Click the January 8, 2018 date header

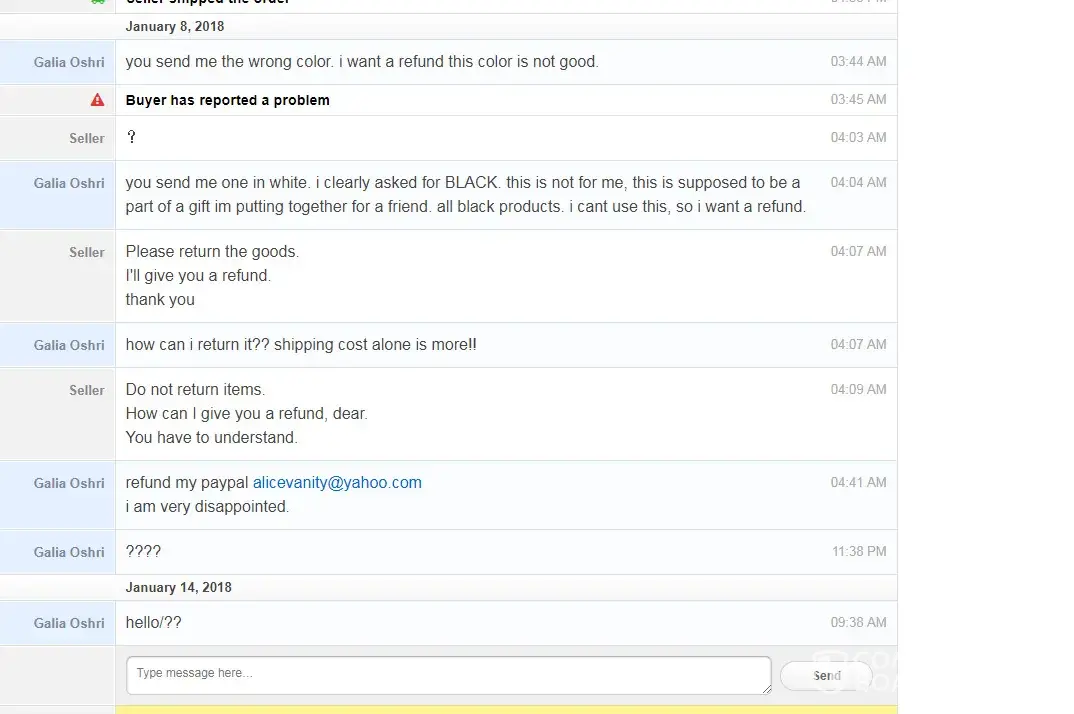[x=174, y=27]
